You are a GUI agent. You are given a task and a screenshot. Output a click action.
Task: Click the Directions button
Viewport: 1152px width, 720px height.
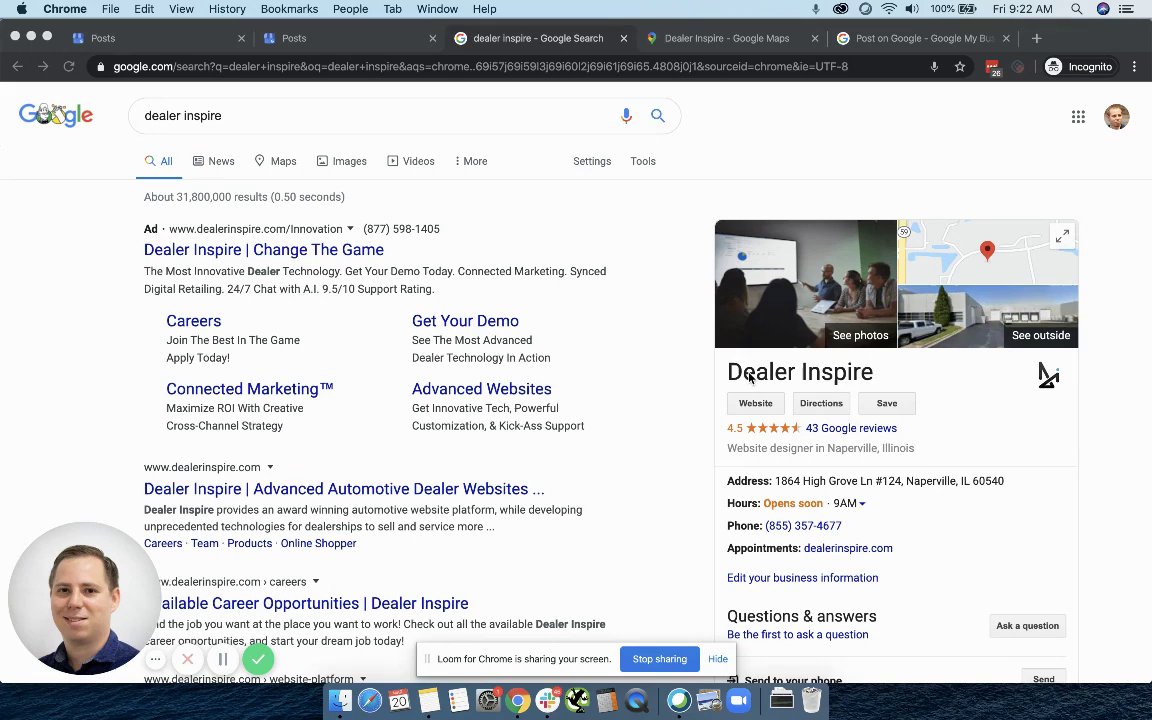(x=821, y=403)
